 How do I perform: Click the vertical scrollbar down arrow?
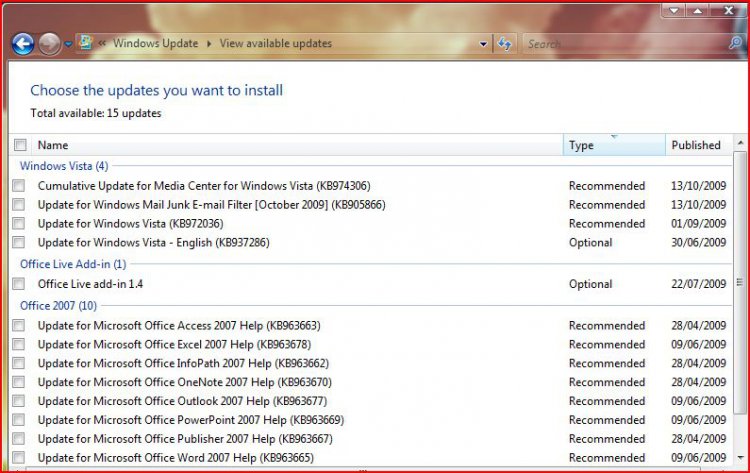click(x=740, y=457)
